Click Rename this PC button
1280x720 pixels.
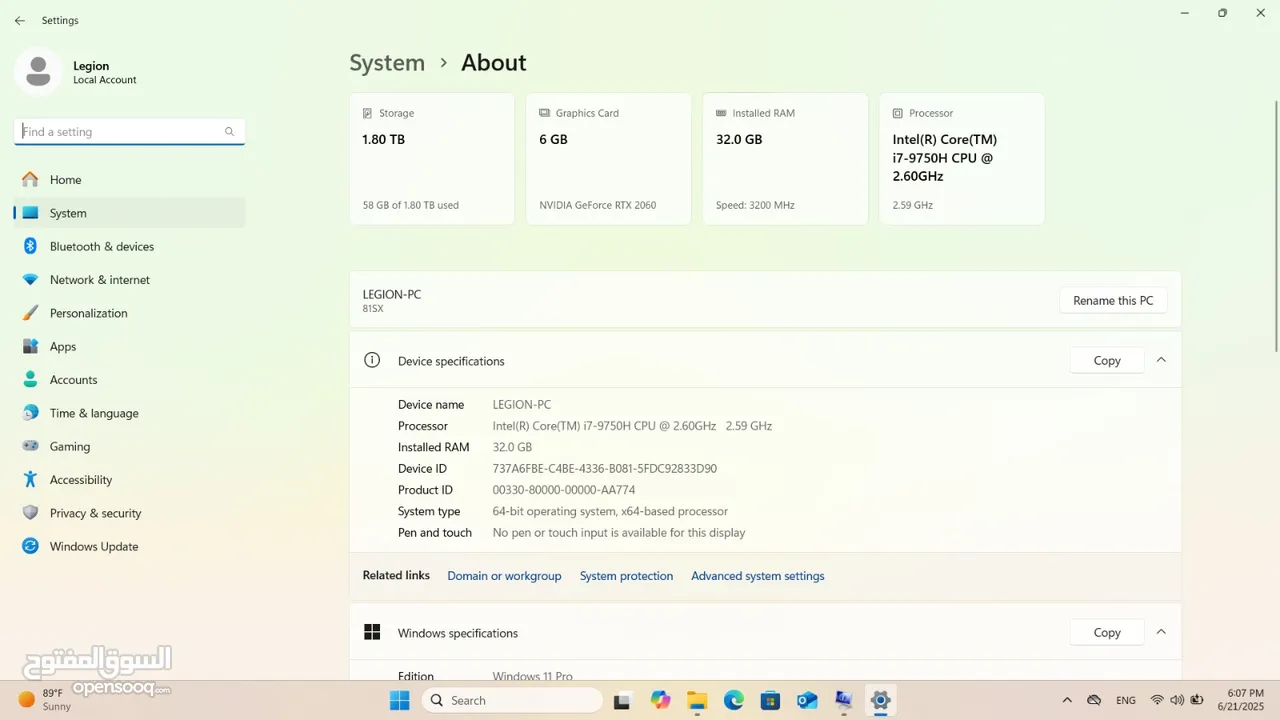[1113, 300]
